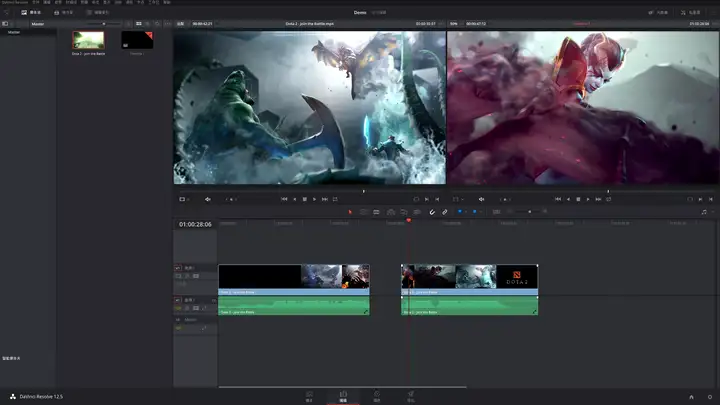720x405 pixels.
Task: Open flag color dropdown arrow
Action: [x=466, y=212]
